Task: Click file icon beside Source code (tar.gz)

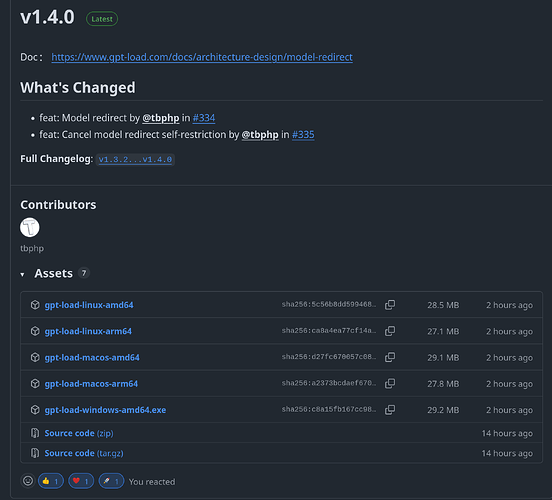Action: [35, 453]
